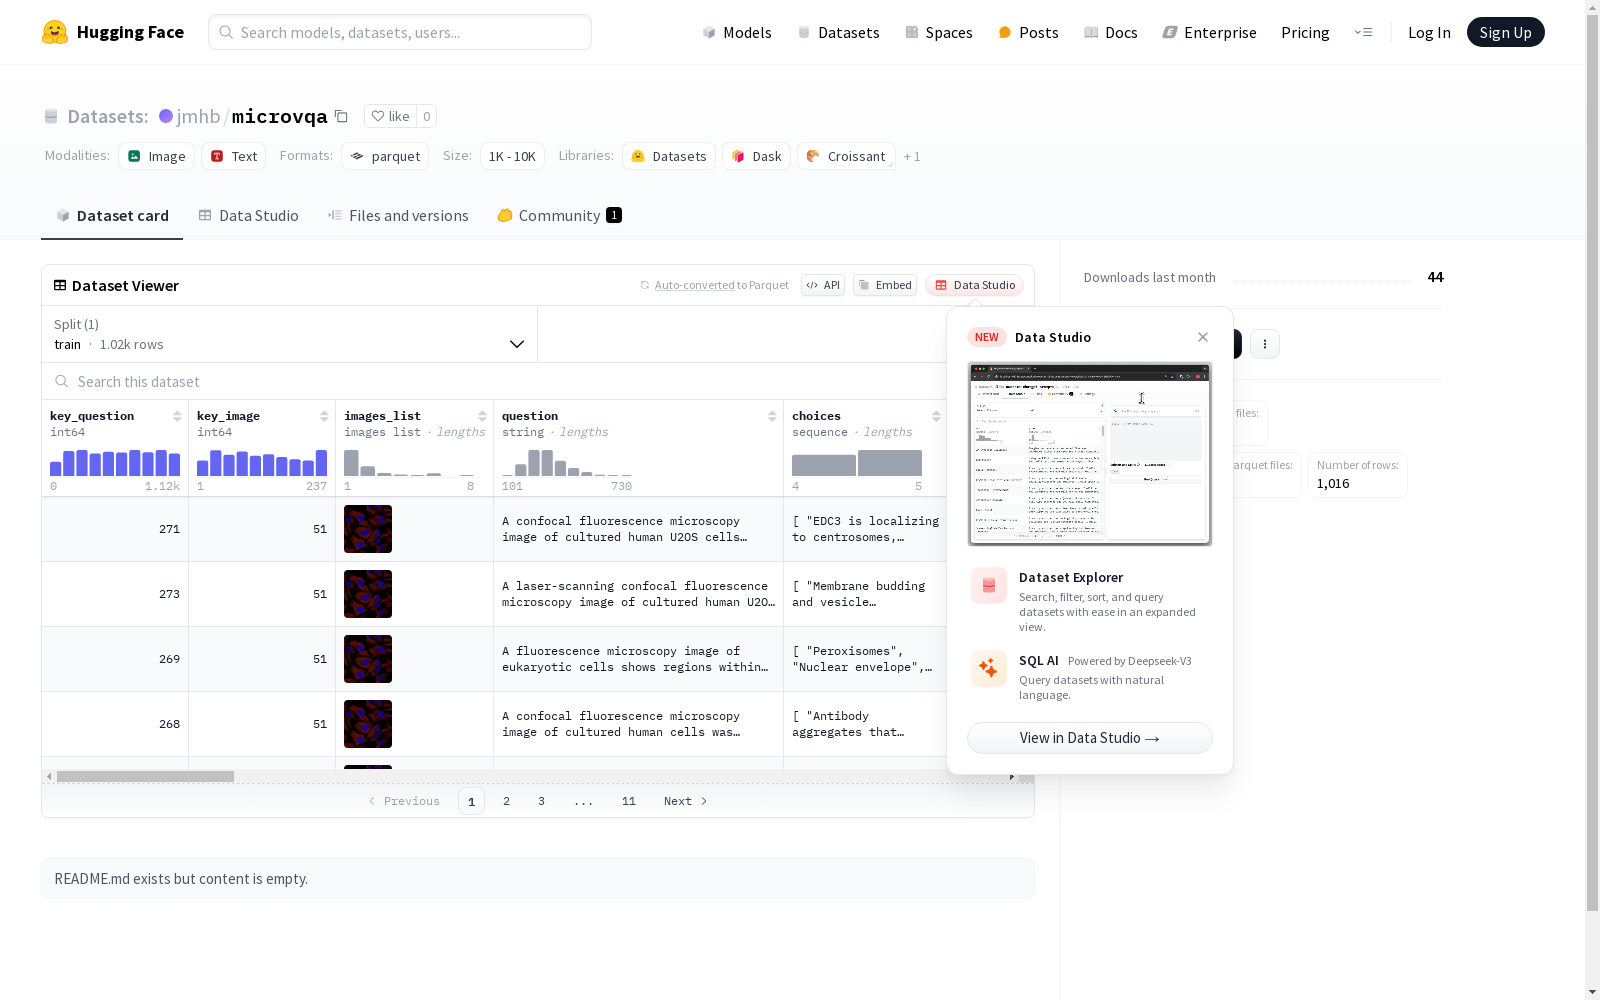Image resolution: width=1600 pixels, height=1000 pixels.
Task: Switch to Files and versions tab
Action: coord(398,215)
